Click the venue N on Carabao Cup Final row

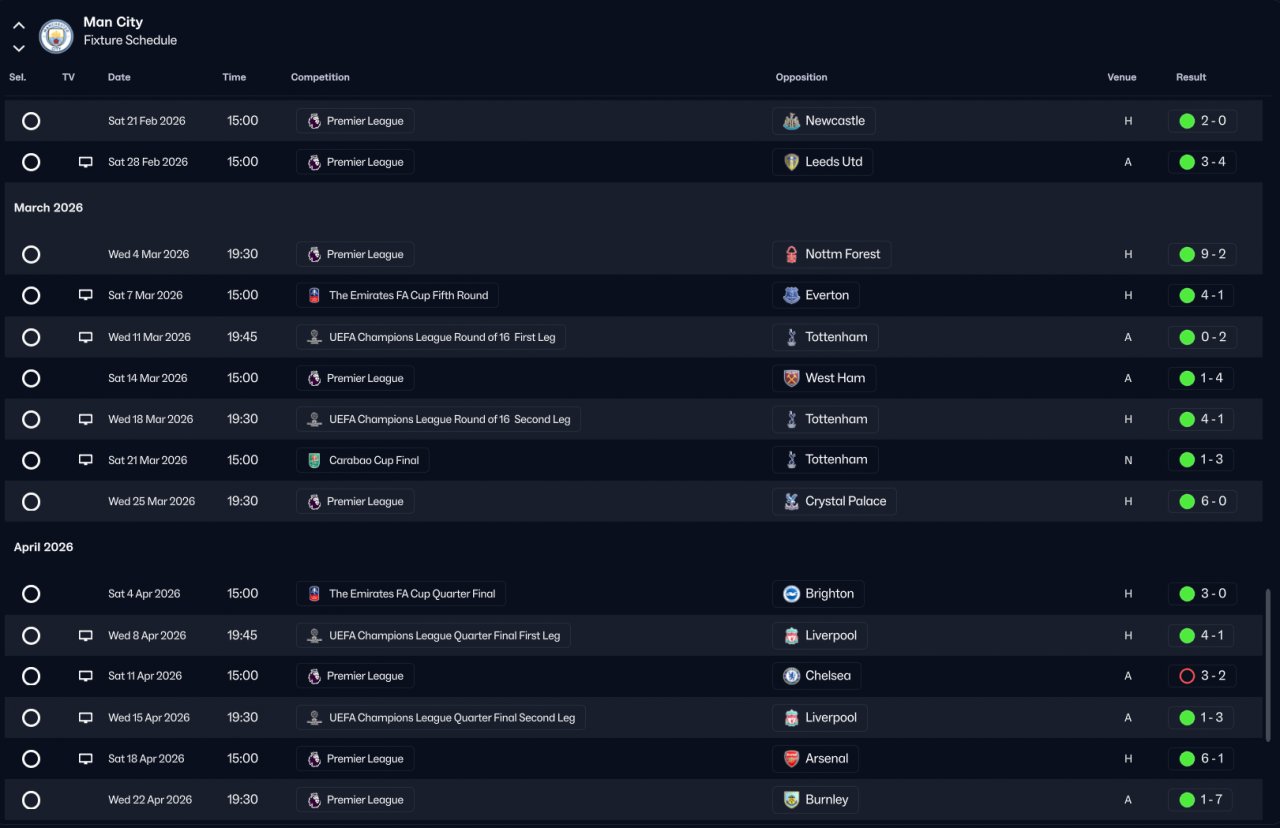pyautogui.click(x=1128, y=460)
